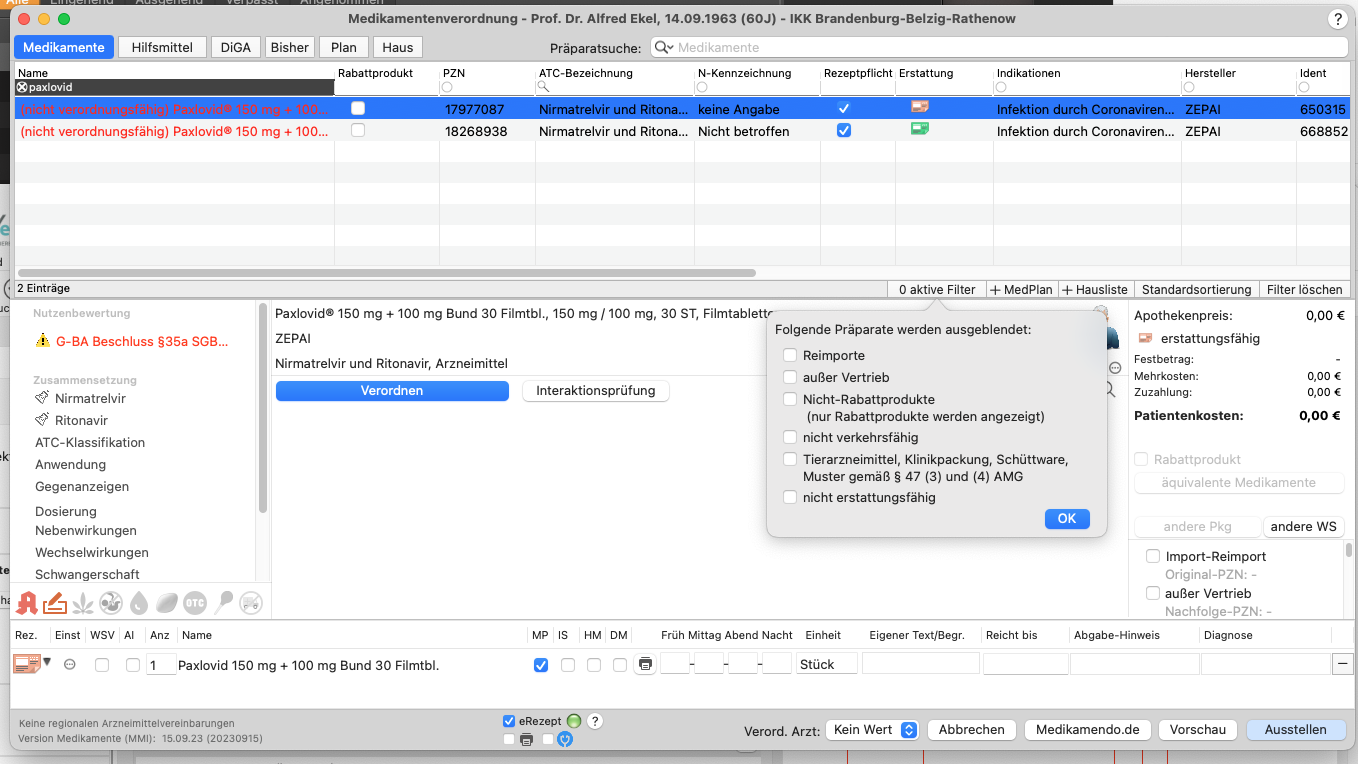The image size is (1358, 764).
Task: Click the OTC round icon
Action: pos(195,602)
